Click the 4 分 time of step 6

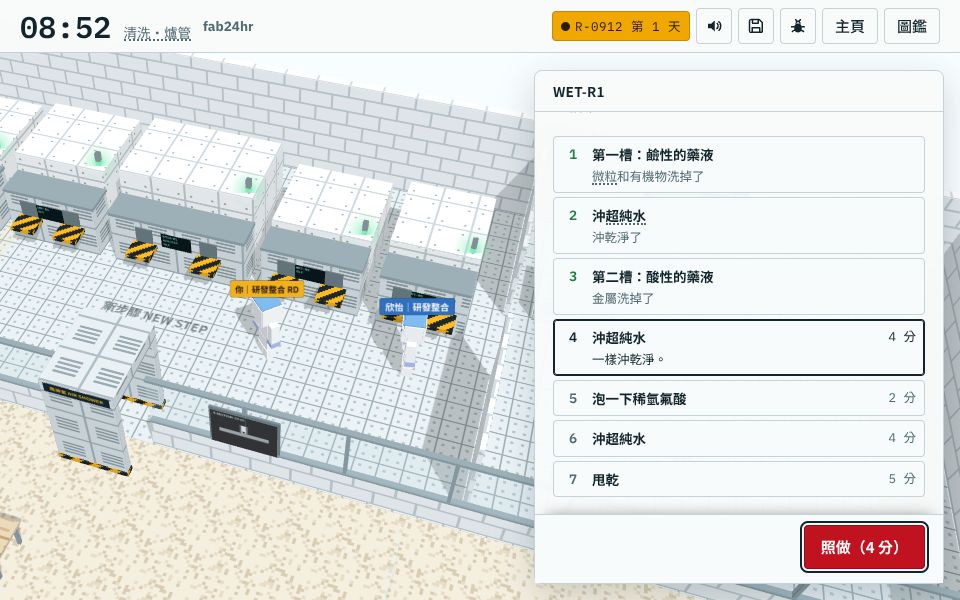click(x=902, y=438)
